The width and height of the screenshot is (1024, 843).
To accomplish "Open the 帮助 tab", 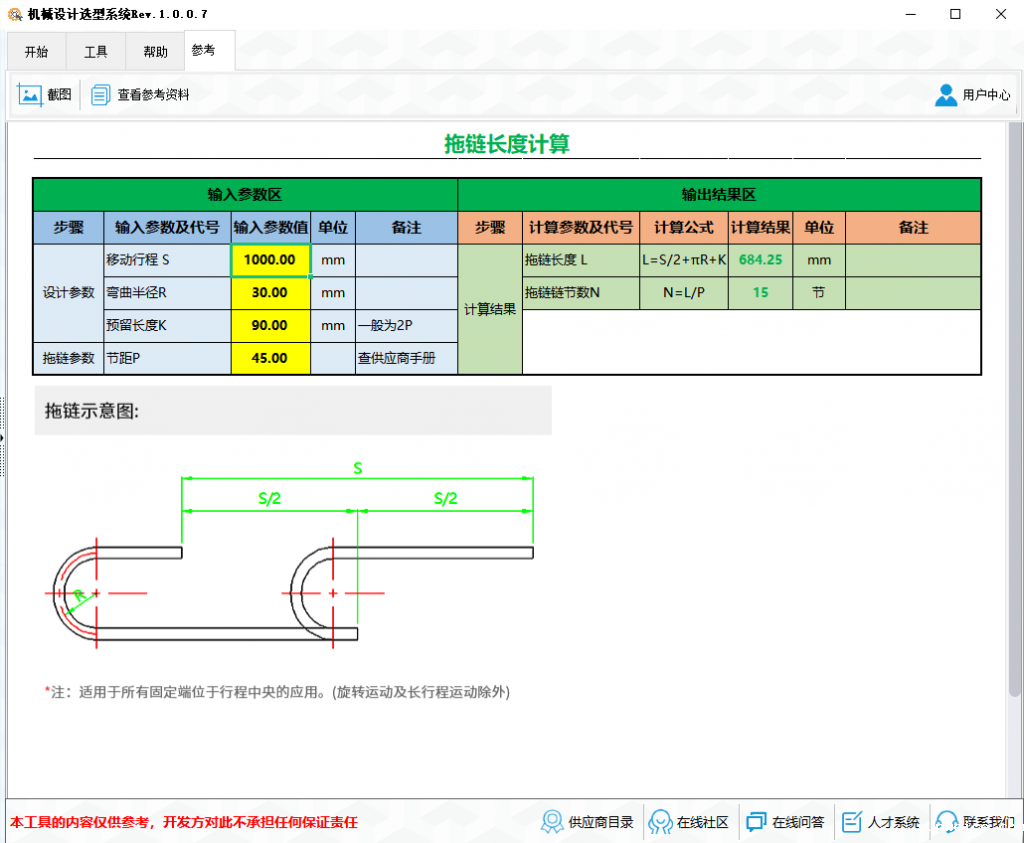I will pyautogui.click(x=155, y=51).
